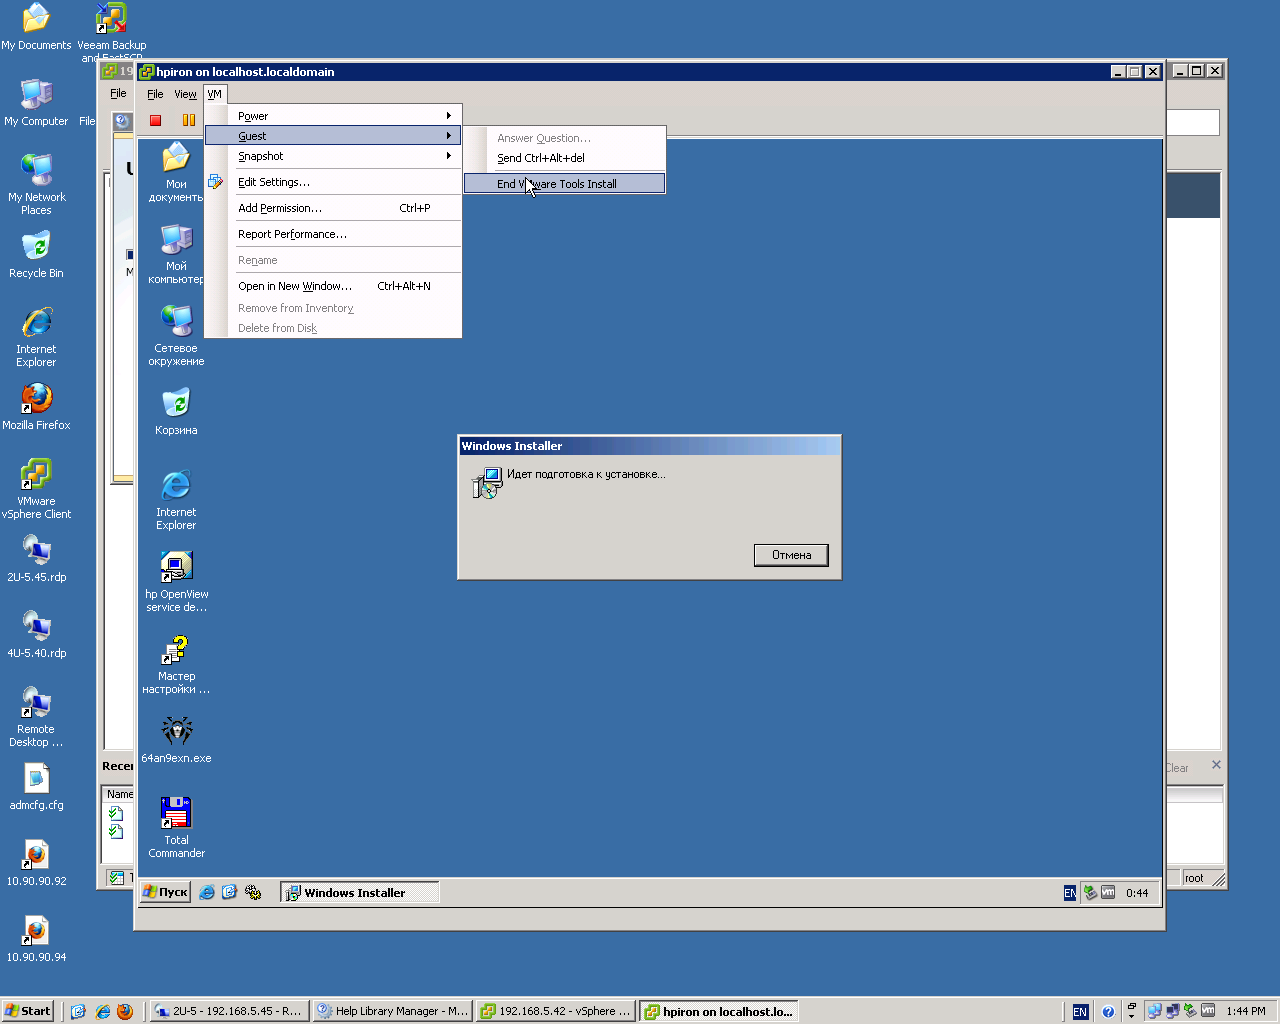Viewport: 1280px width, 1024px height.
Task: Click Windows Installer button on guest taskbar
Action: 359,893
